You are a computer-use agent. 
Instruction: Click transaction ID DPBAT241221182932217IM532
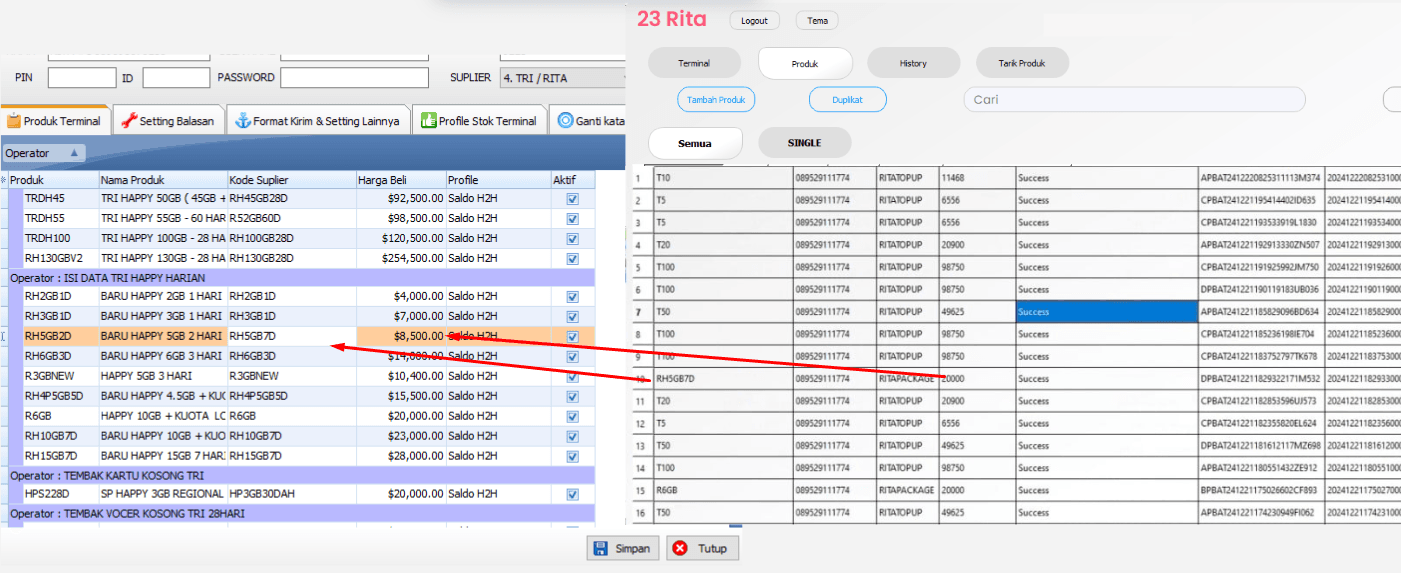click(x=1261, y=379)
